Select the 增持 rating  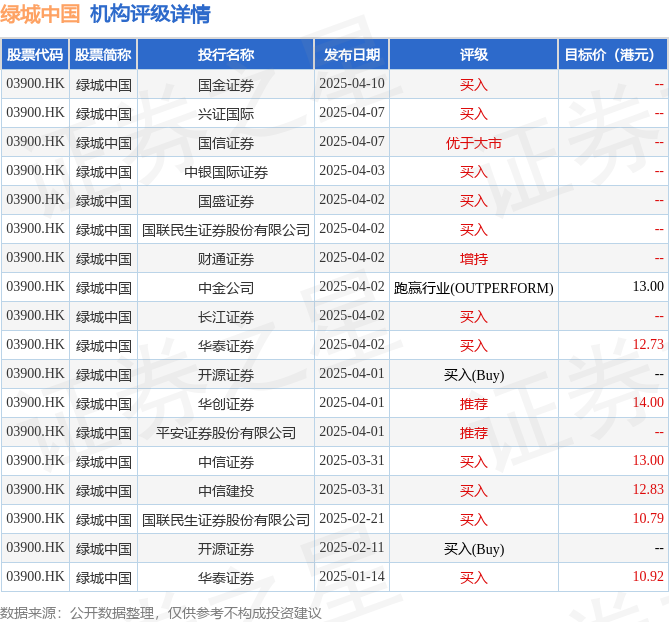coord(474,259)
